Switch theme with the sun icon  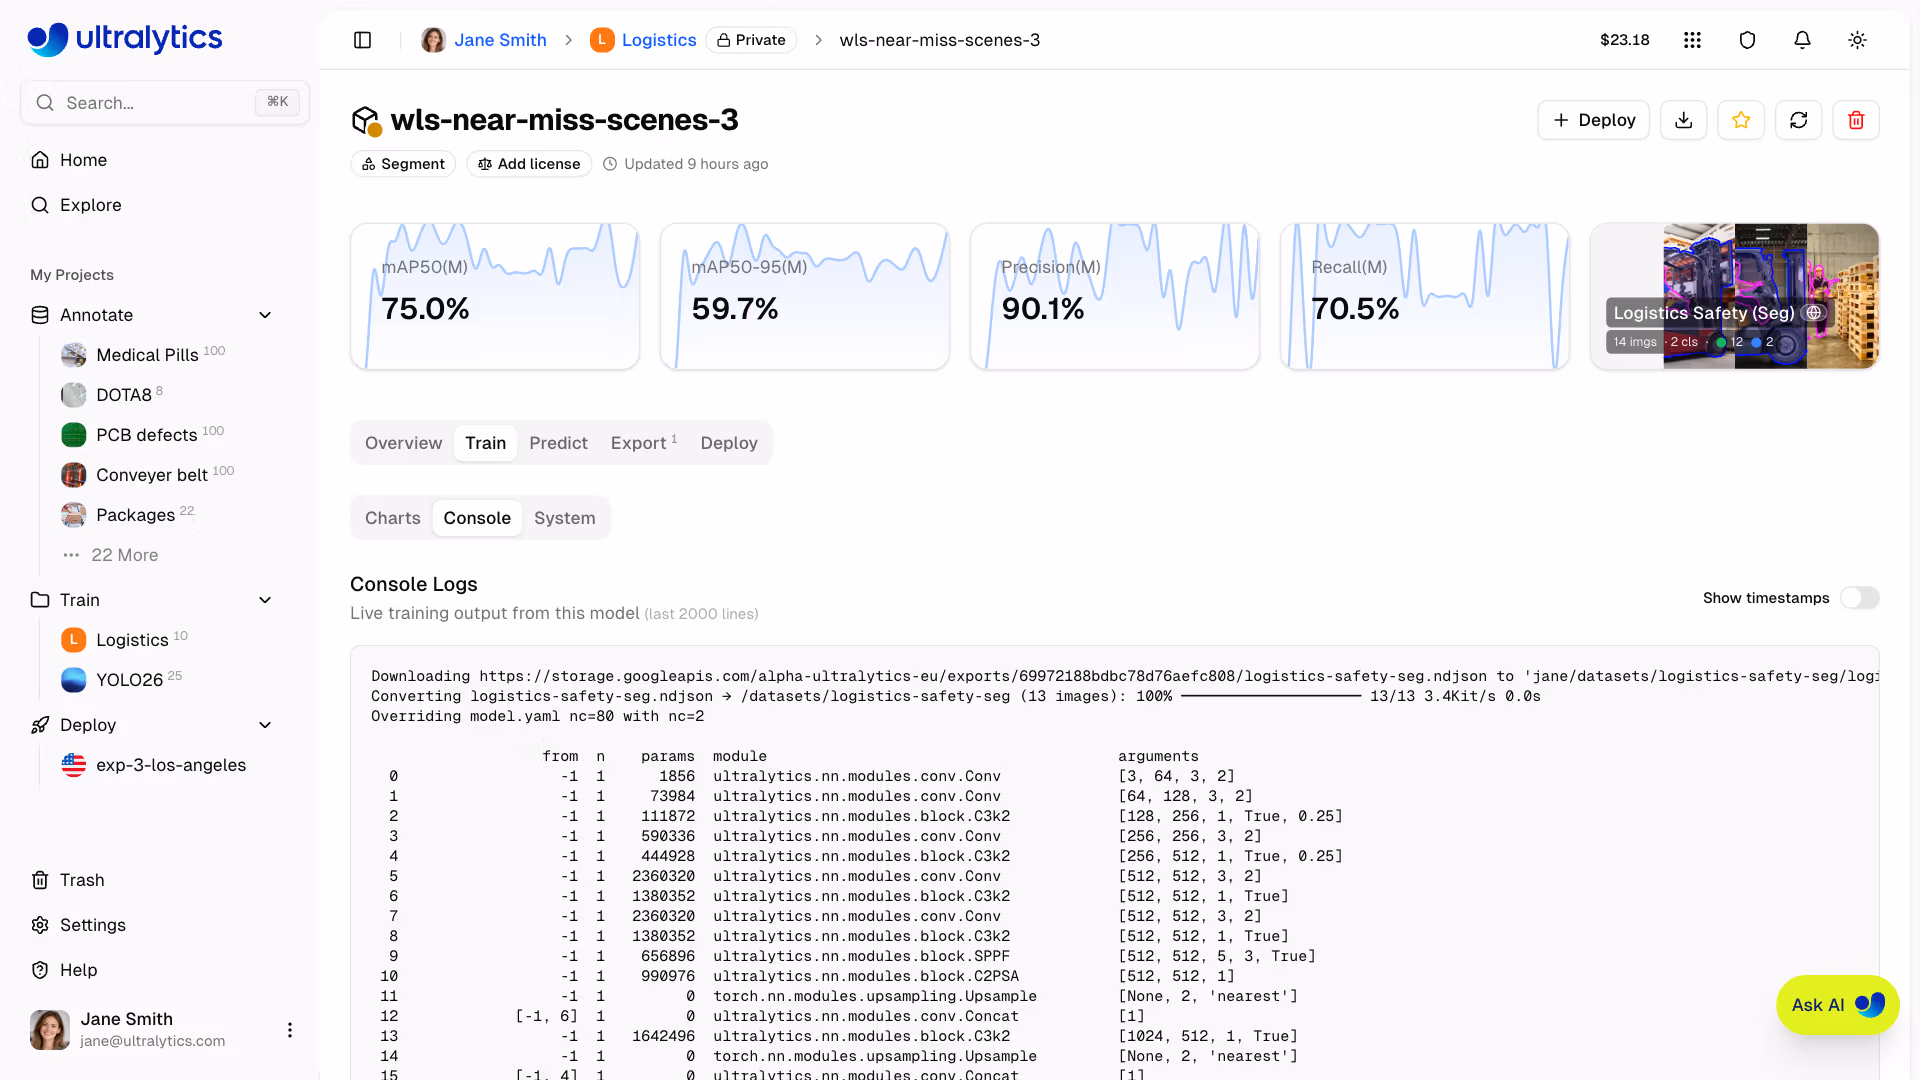pos(1857,40)
